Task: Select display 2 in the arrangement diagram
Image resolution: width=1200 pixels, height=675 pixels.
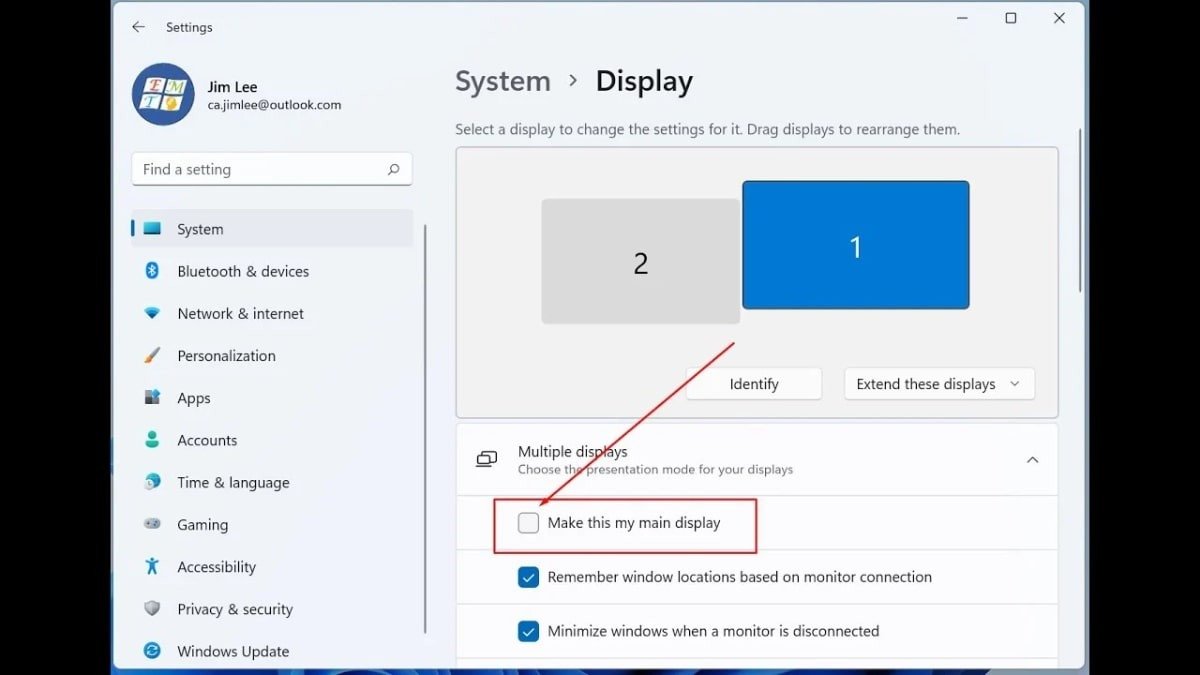Action: [640, 261]
